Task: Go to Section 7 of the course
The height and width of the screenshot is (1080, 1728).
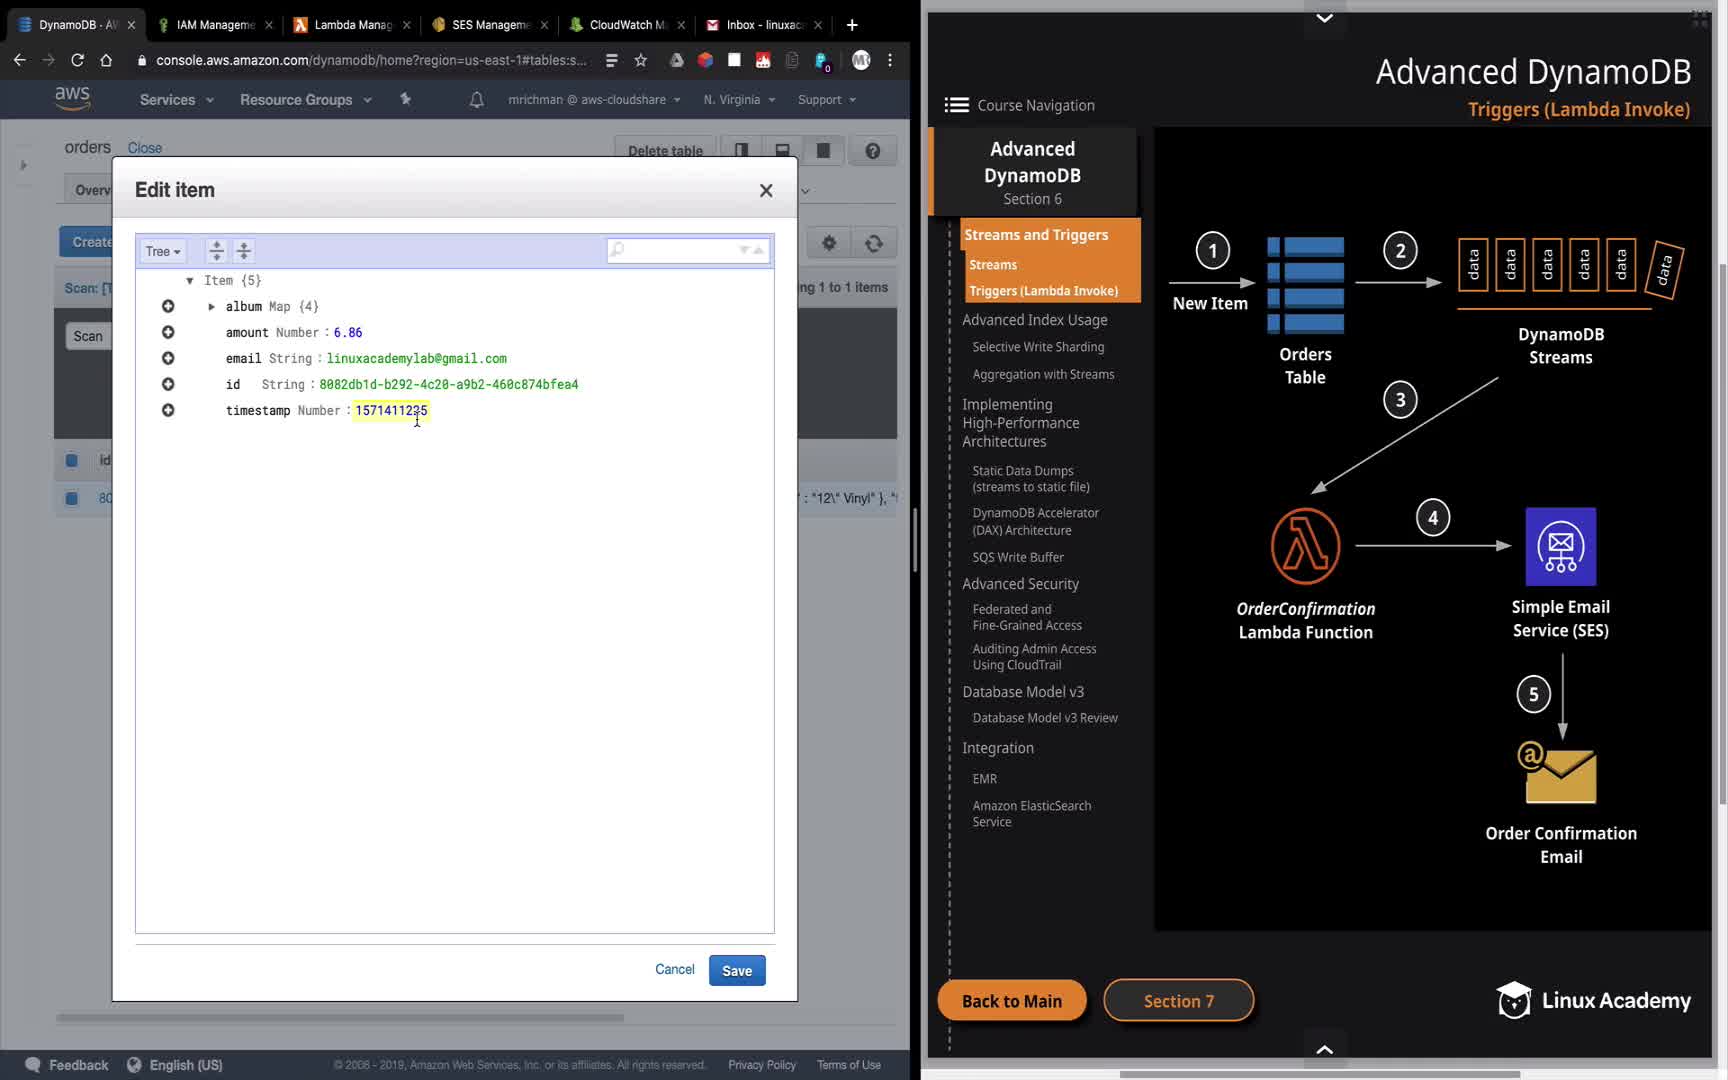Action: coord(1178,1001)
